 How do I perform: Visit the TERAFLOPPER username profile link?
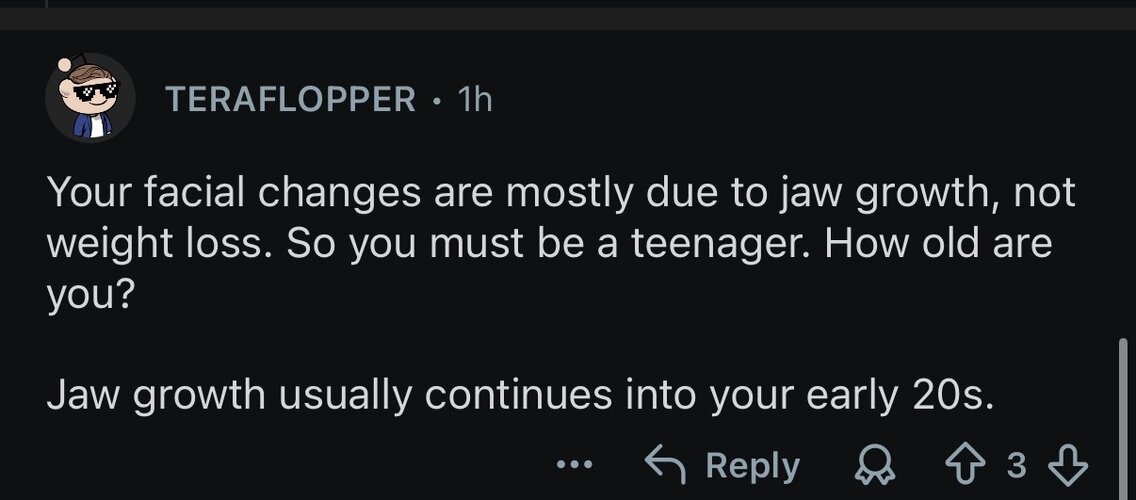pos(291,99)
